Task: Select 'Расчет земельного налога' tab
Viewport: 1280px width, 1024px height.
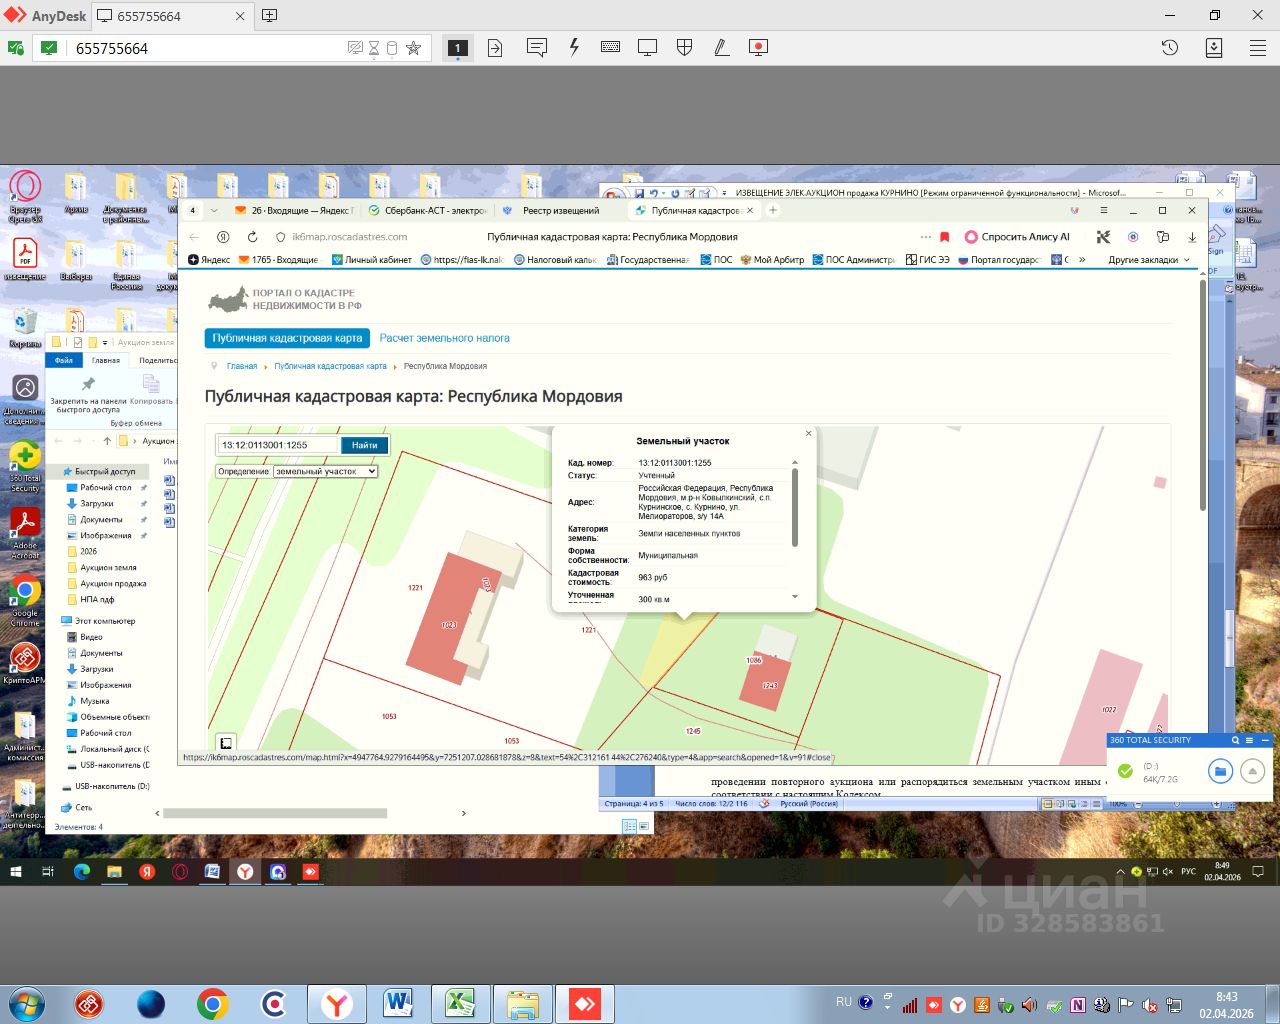Action: [444, 338]
